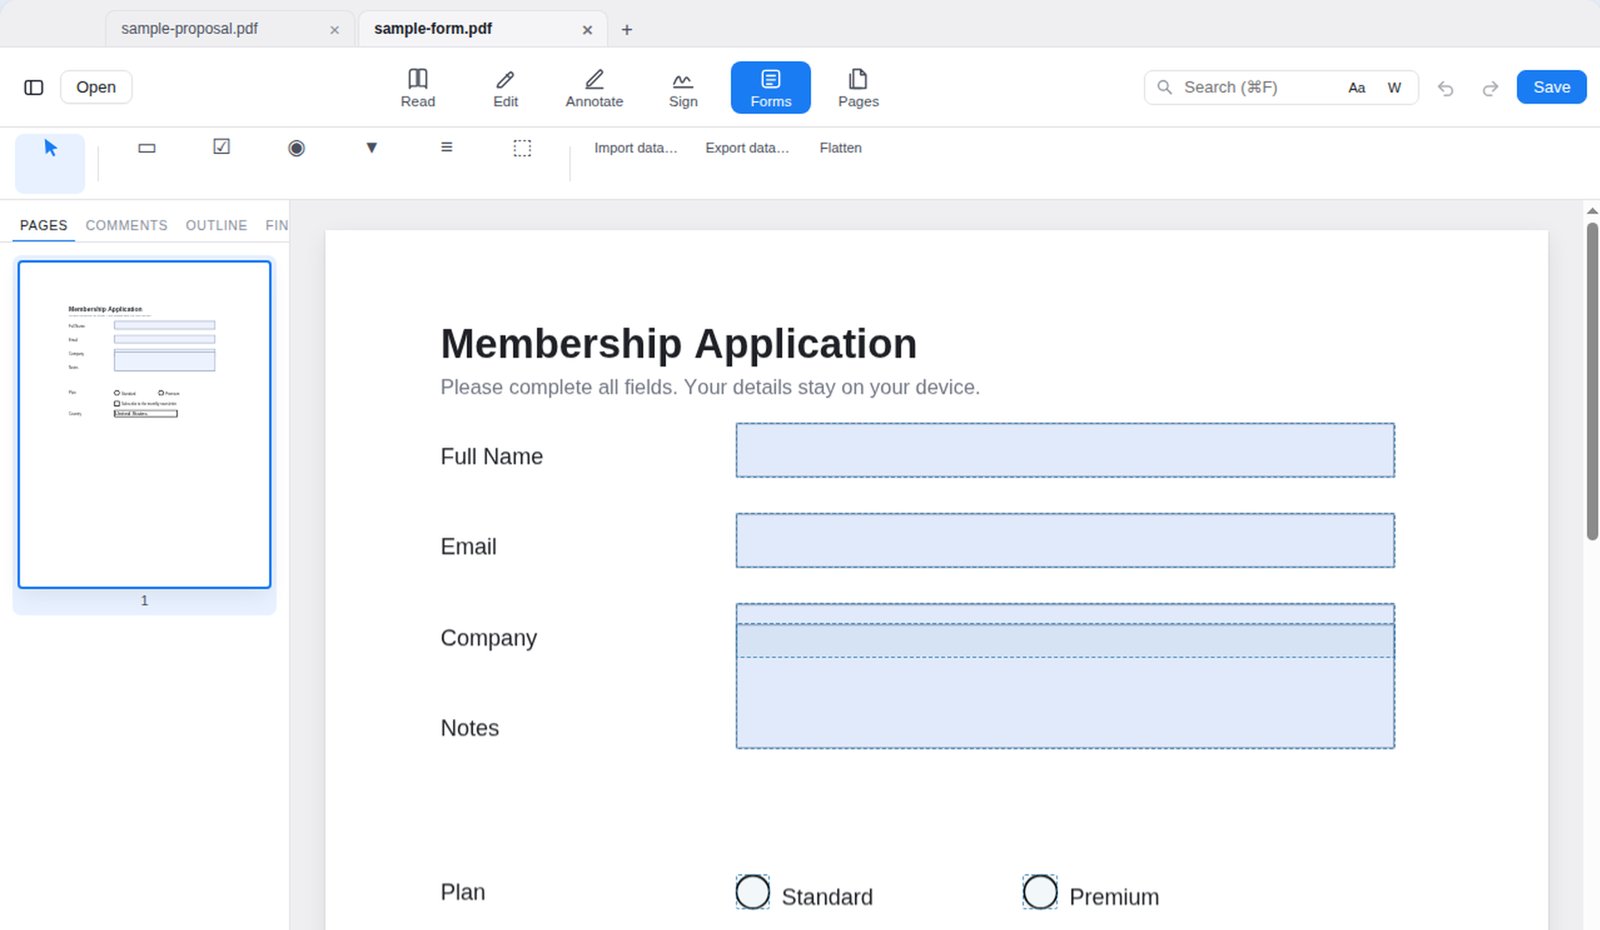Select the Standard plan radio button

click(753, 892)
